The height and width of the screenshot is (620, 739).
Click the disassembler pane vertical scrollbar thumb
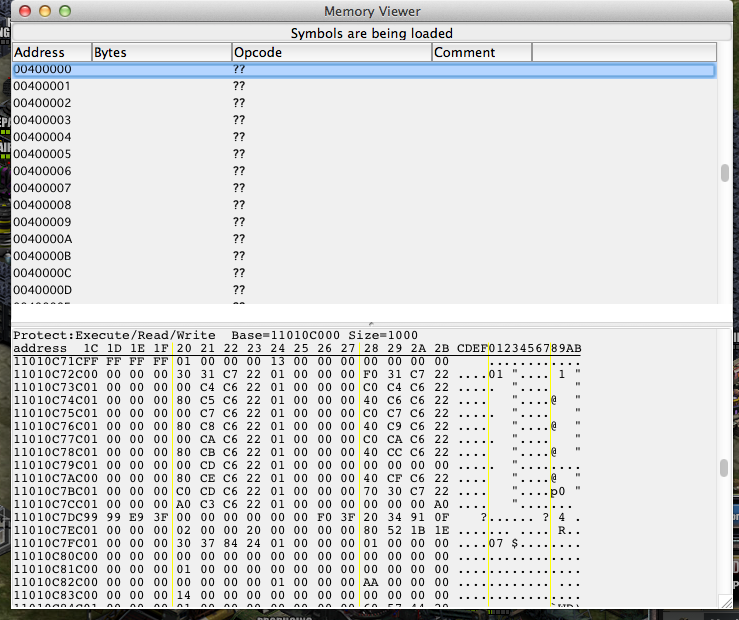point(724,172)
